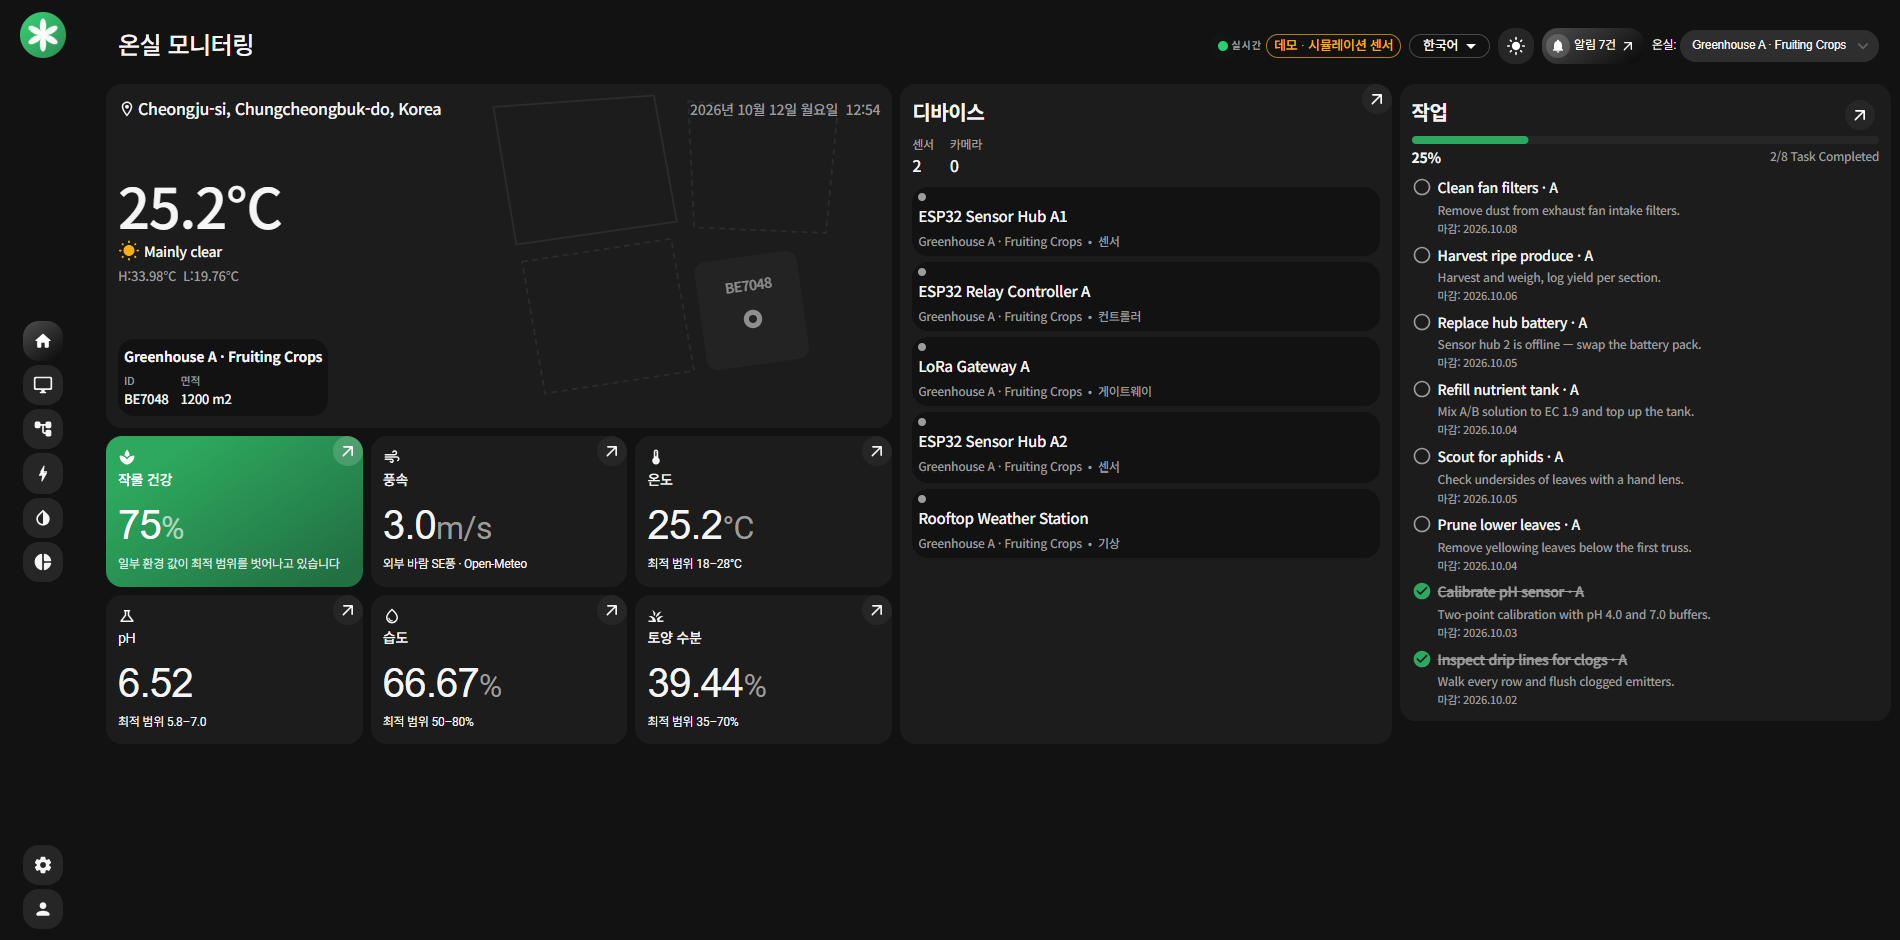The image size is (1900, 940).
Task: Select LoRa Gateway A device
Action: coord(1146,371)
